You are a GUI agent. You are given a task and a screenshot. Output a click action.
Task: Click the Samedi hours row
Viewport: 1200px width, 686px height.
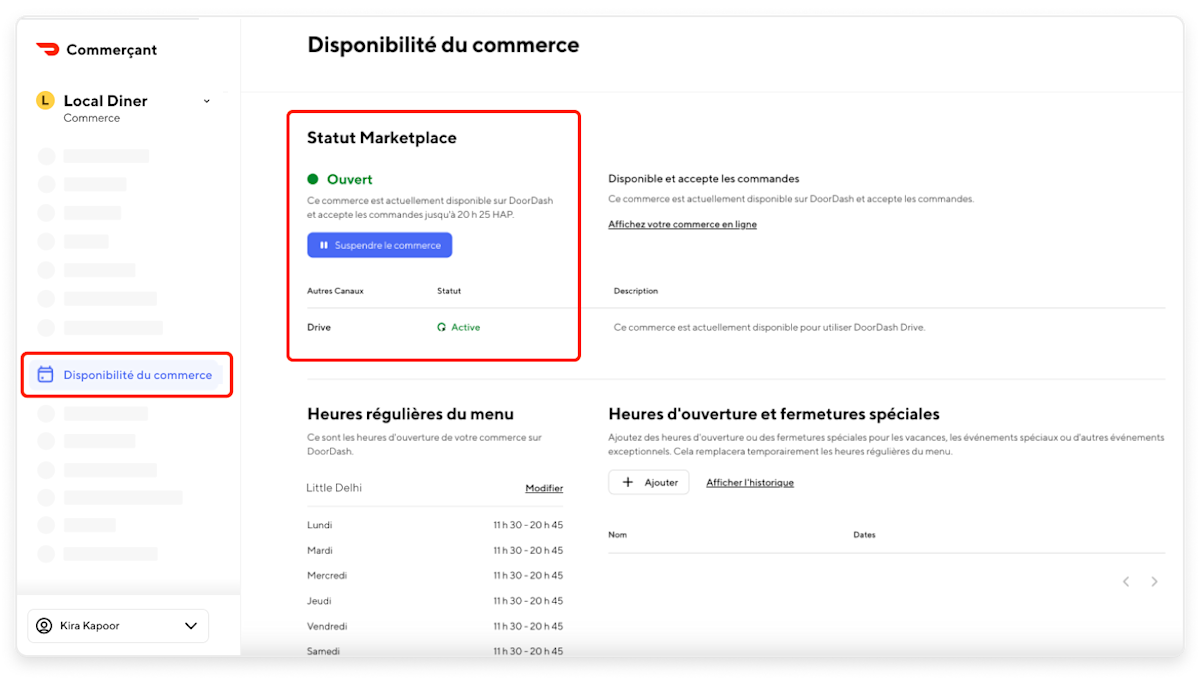pos(435,651)
